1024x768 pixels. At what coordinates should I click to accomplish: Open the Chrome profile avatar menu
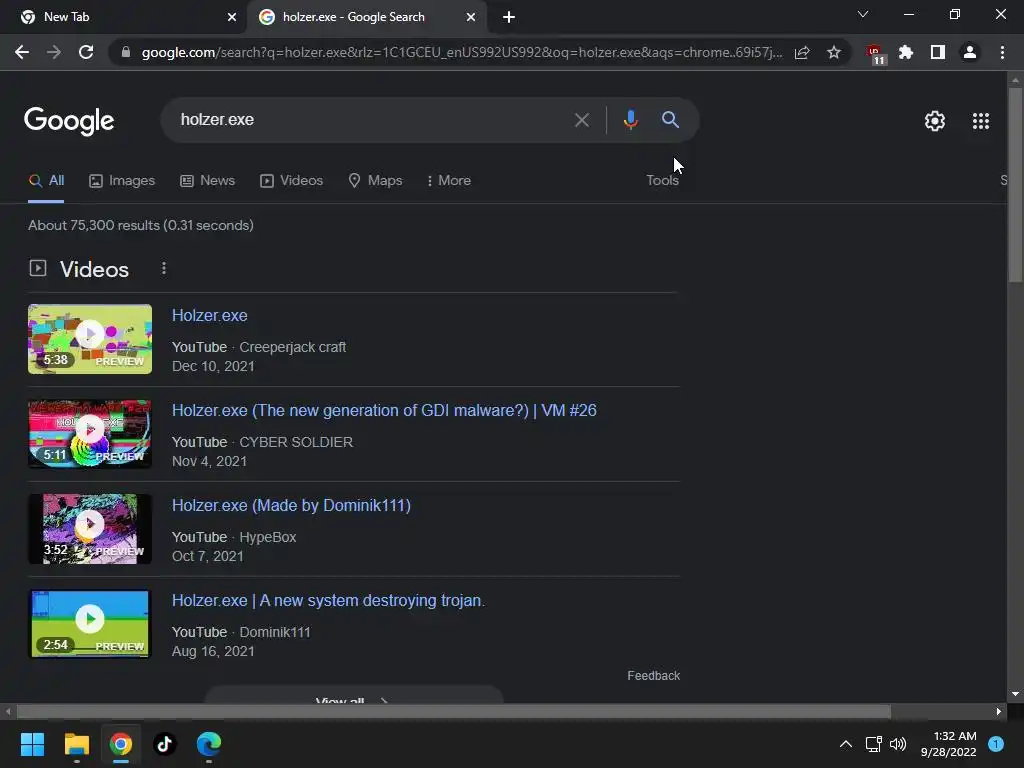(x=970, y=52)
